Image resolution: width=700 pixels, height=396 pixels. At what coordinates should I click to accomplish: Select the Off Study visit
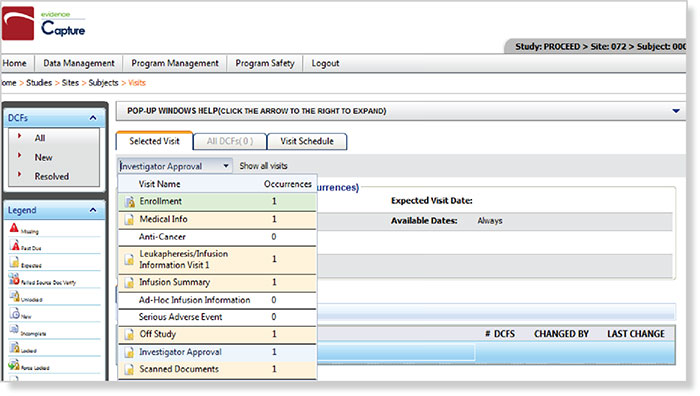[217, 334]
